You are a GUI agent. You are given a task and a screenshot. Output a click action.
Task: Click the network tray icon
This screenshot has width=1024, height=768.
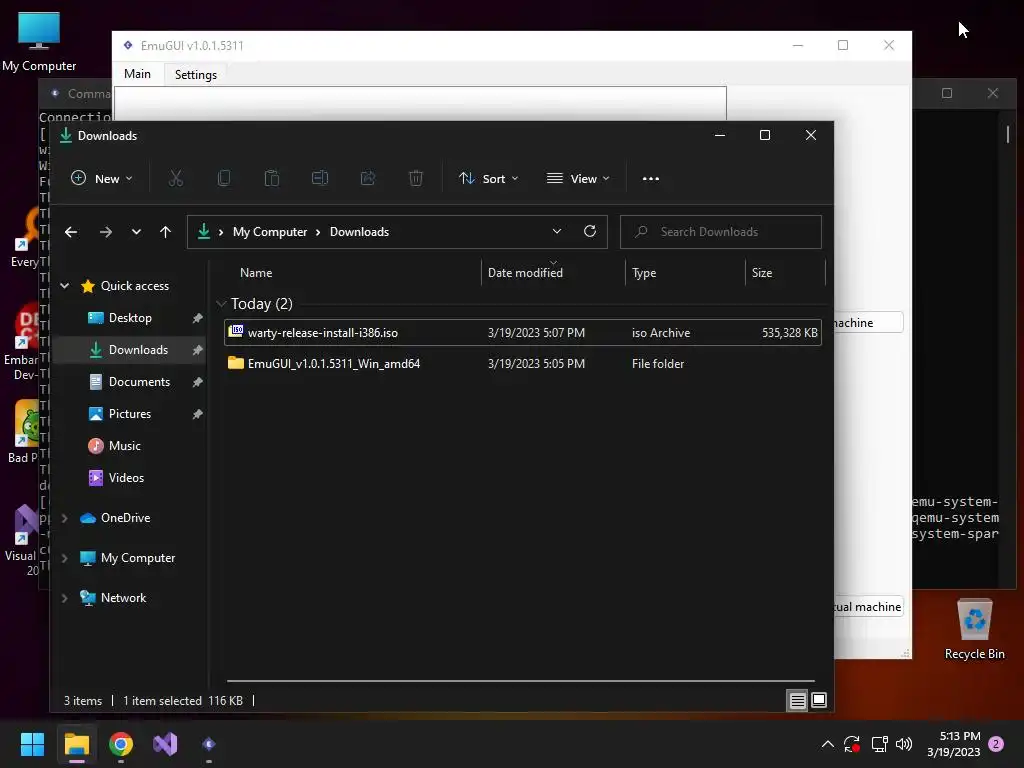pyautogui.click(x=880, y=744)
